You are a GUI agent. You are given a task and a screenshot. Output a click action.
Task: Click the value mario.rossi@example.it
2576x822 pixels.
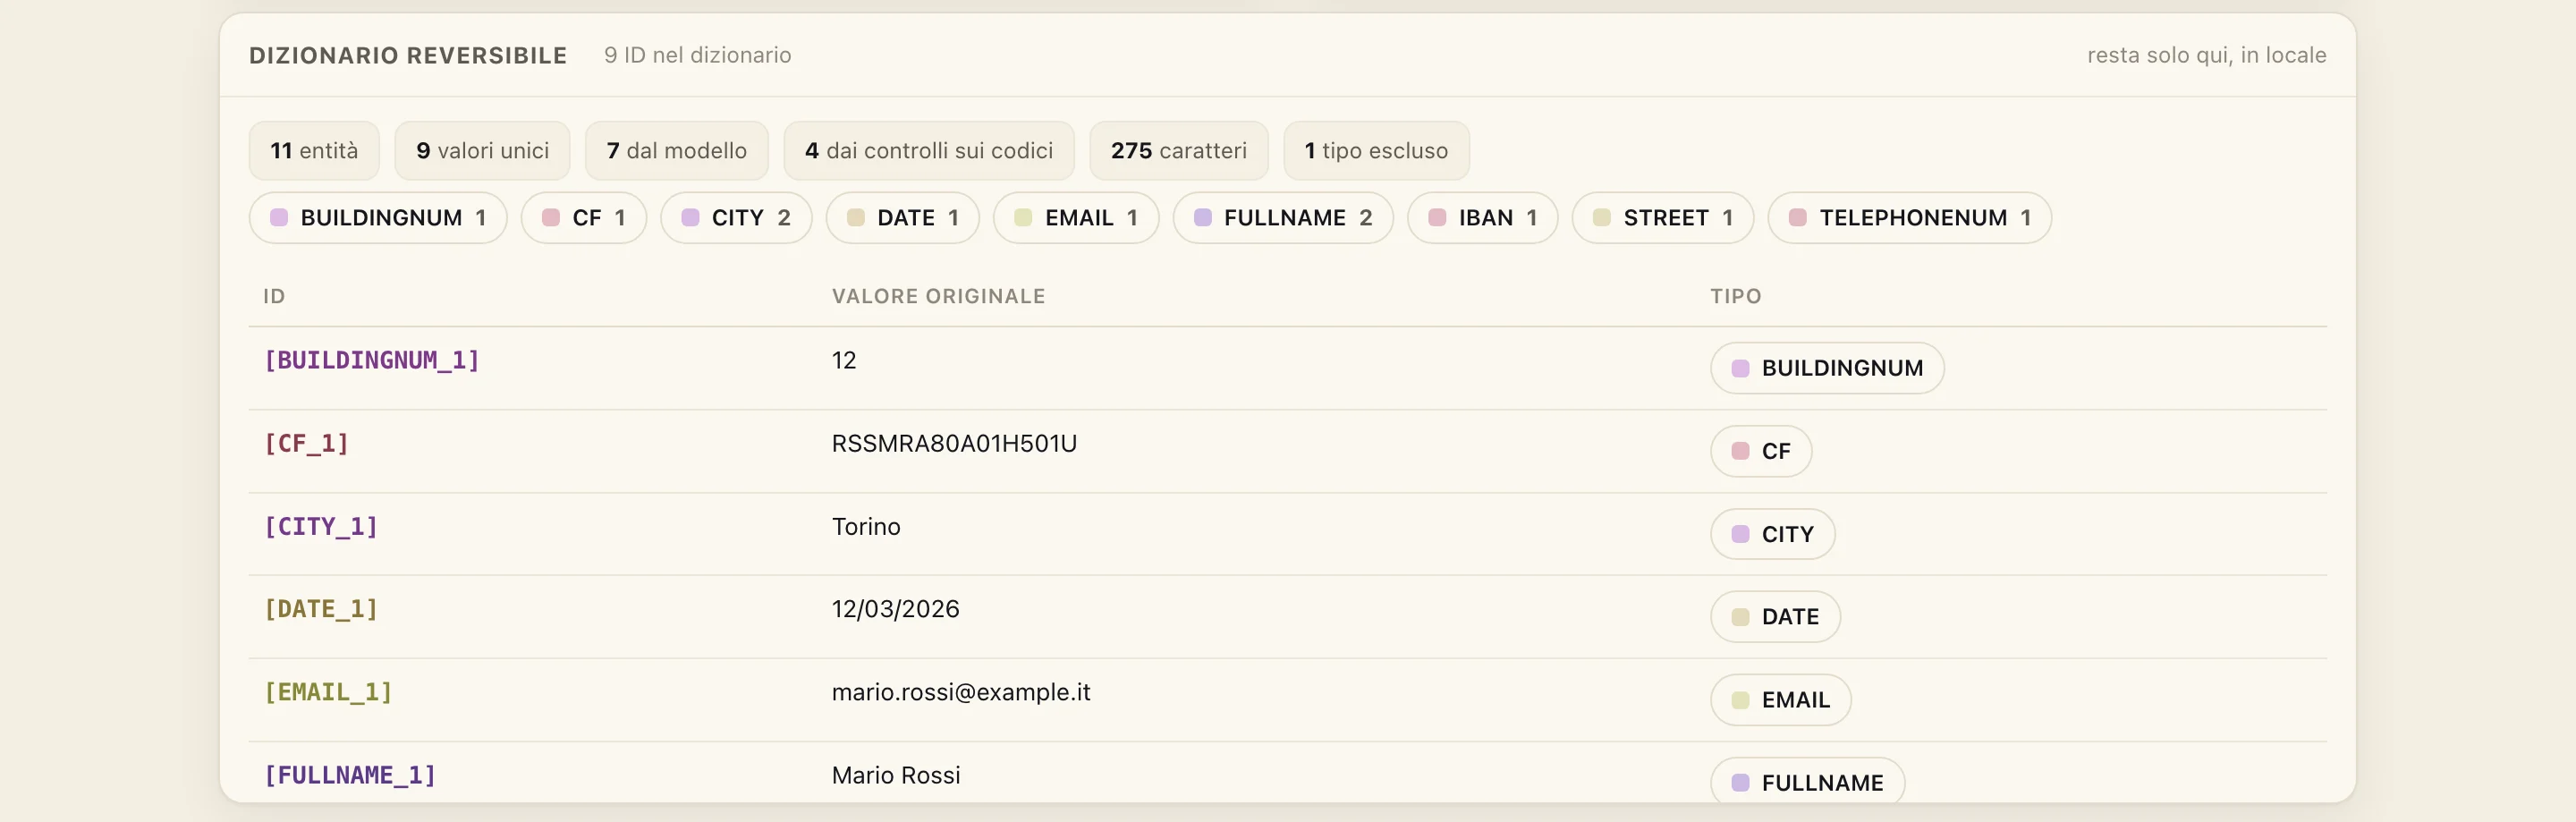coord(961,692)
